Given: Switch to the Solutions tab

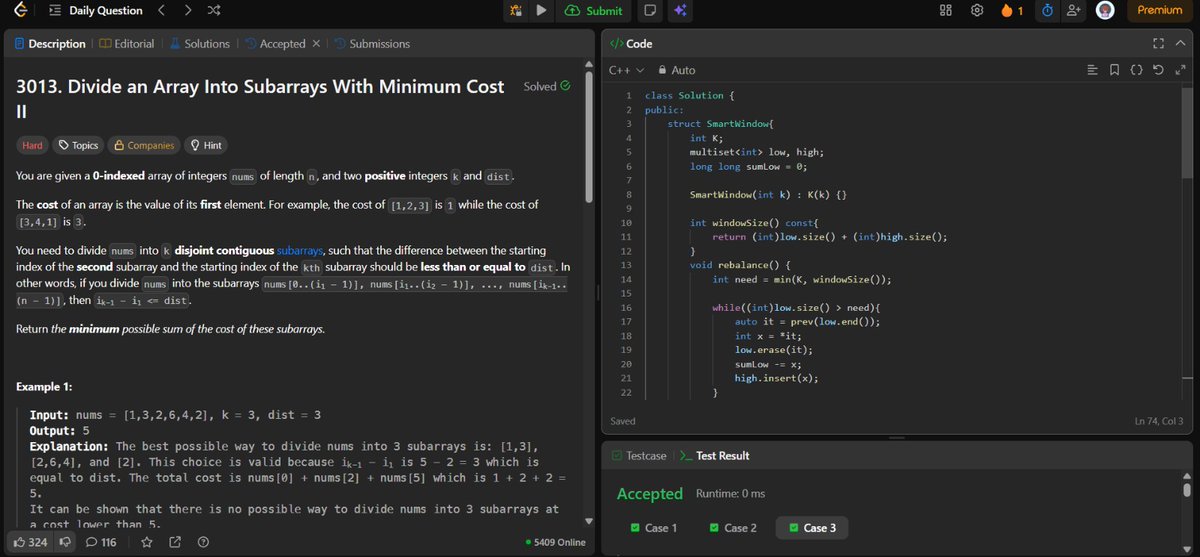Looking at the screenshot, I should point(199,44).
